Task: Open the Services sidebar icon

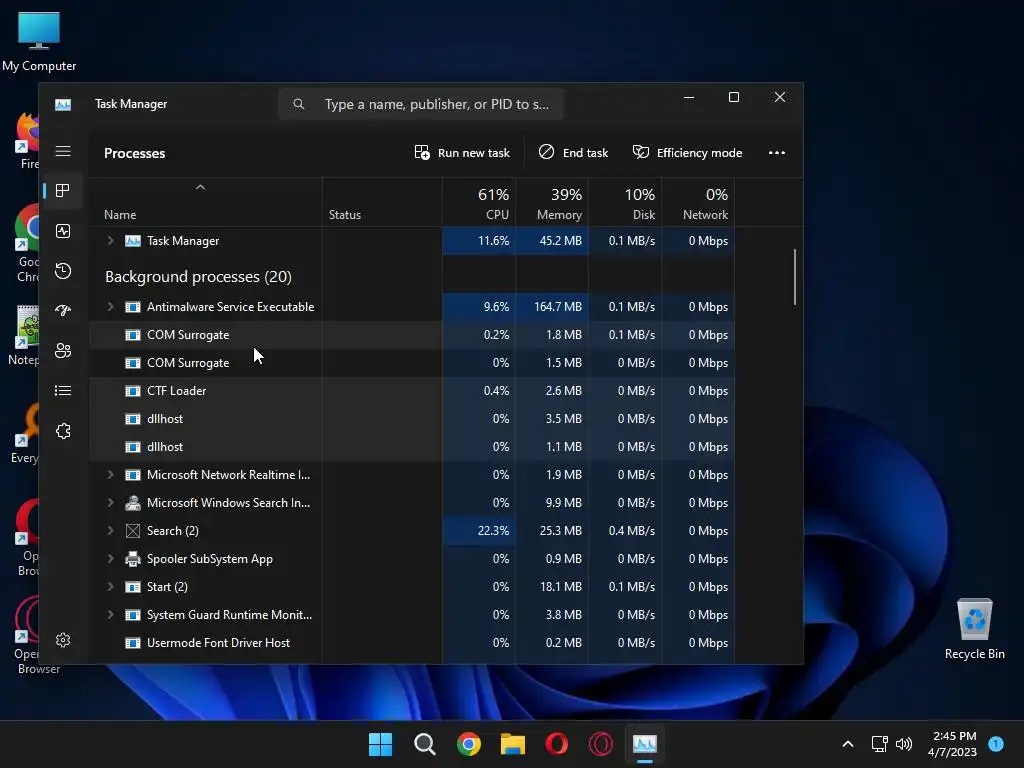Action: tap(63, 431)
